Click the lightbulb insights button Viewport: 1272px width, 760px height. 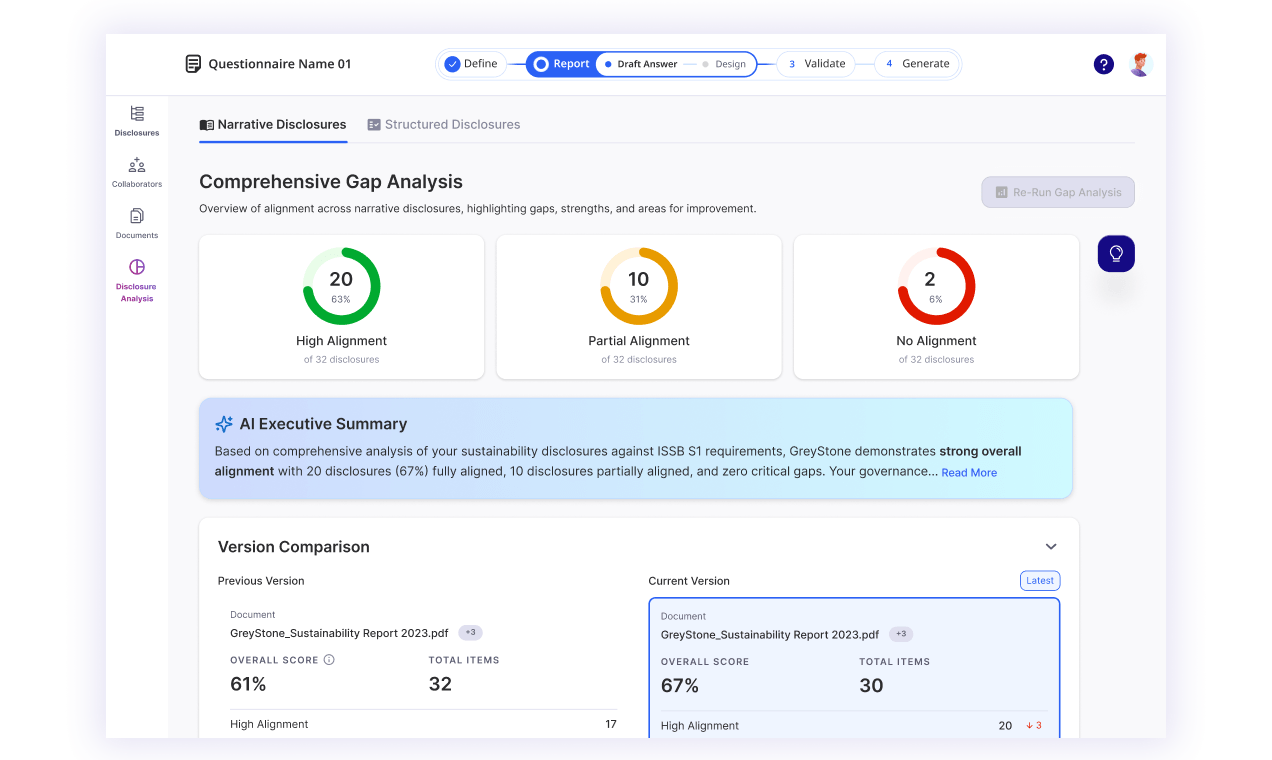pos(1116,254)
